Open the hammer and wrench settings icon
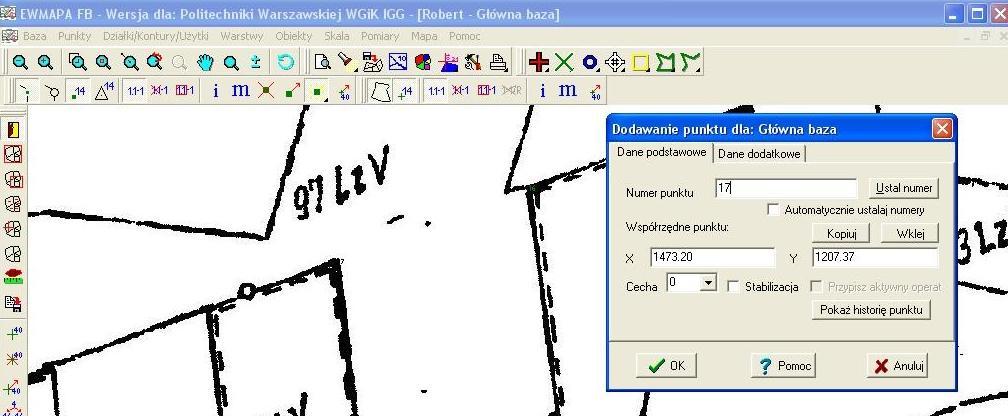The image size is (1008, 416). click(x=473, y=62)
